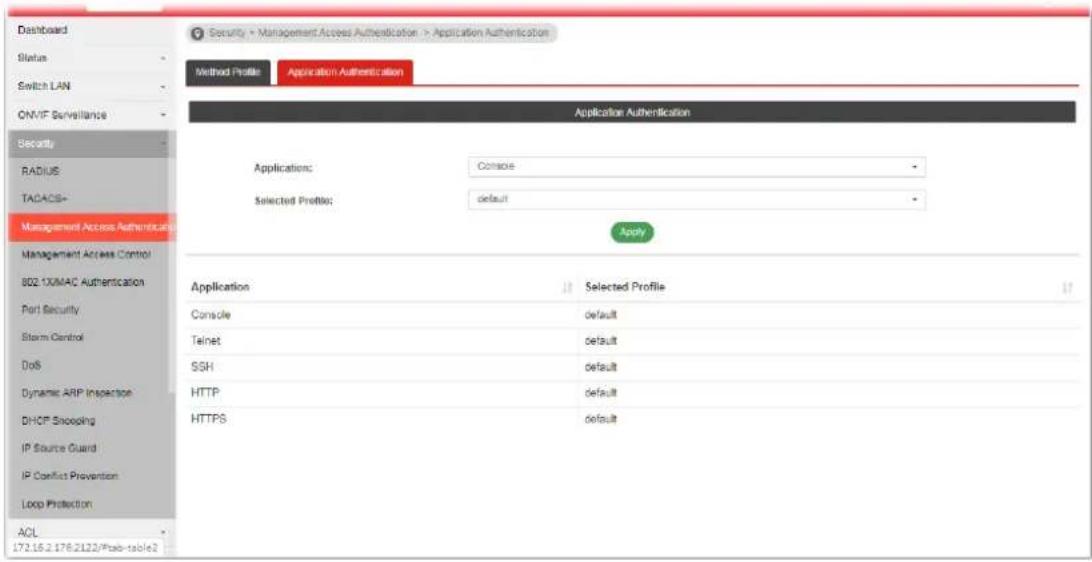Open TACACS+ settings in sidebar
Viewport: 1092px width, 562px height.
[x=44, y=199]
